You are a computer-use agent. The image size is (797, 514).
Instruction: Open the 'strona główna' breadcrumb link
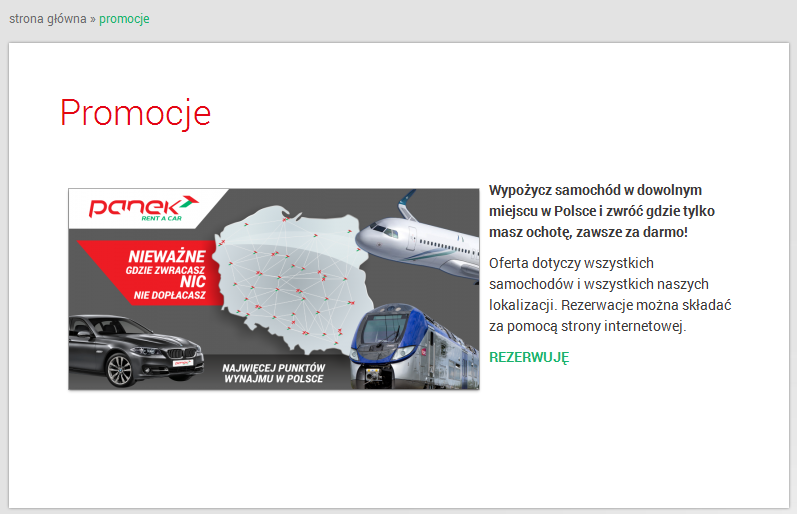(x=48, y=19)
